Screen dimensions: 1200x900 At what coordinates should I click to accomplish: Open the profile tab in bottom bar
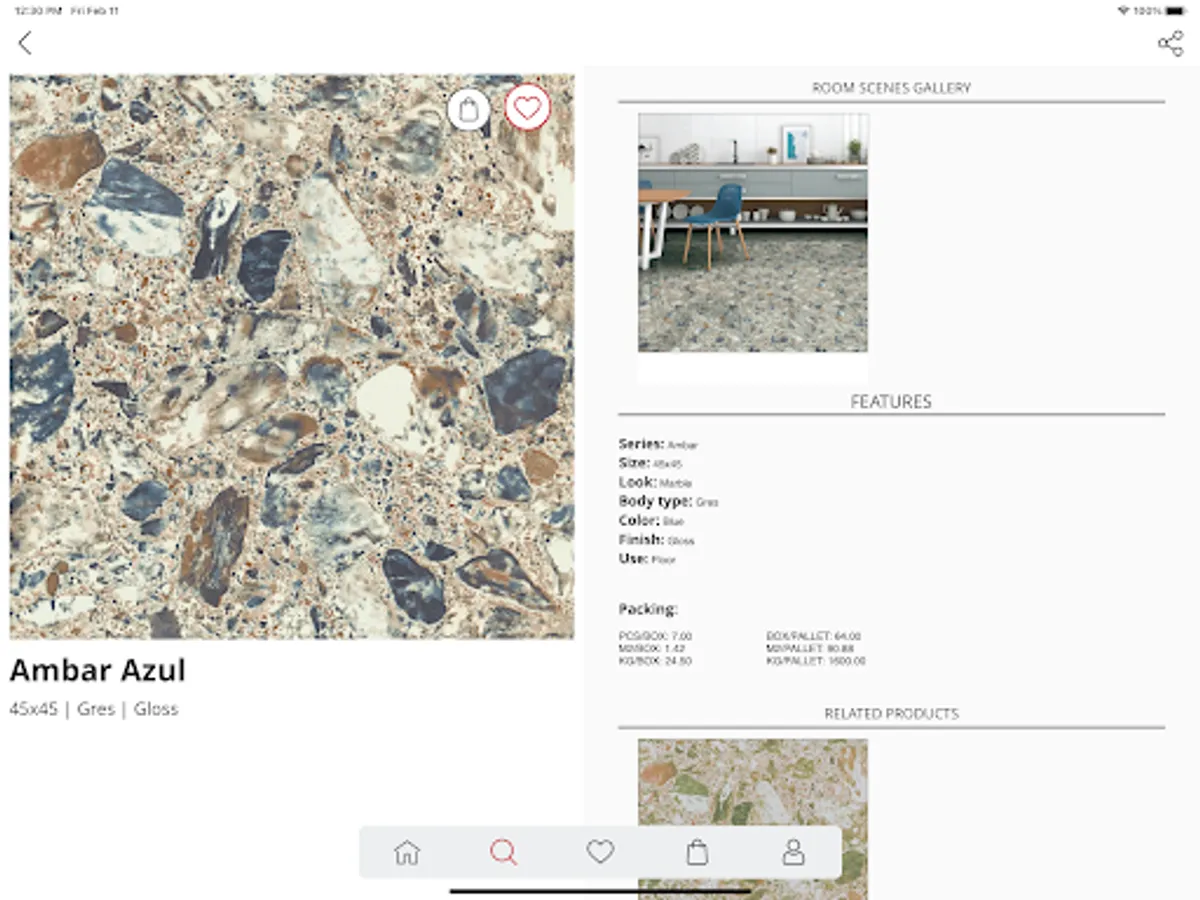[793, 852]
